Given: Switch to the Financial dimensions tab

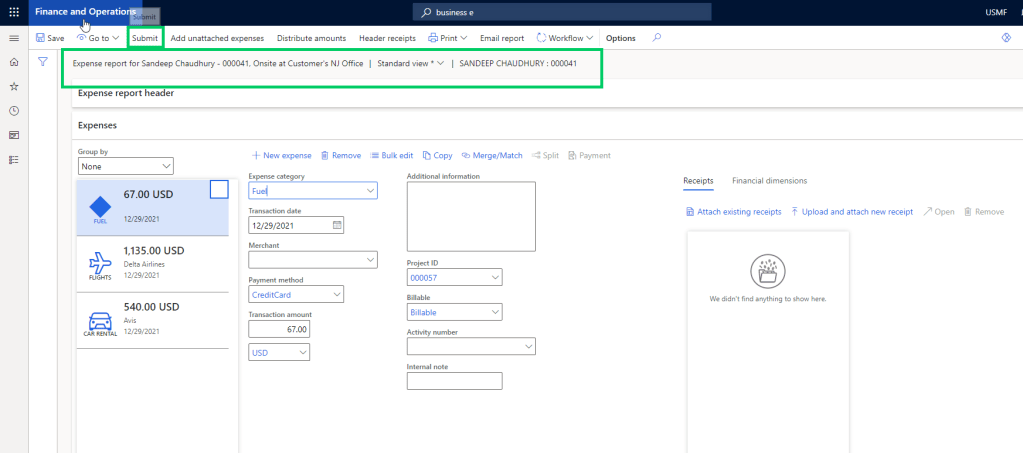Looking at the screenshot, I should click(x=769, y=181).
